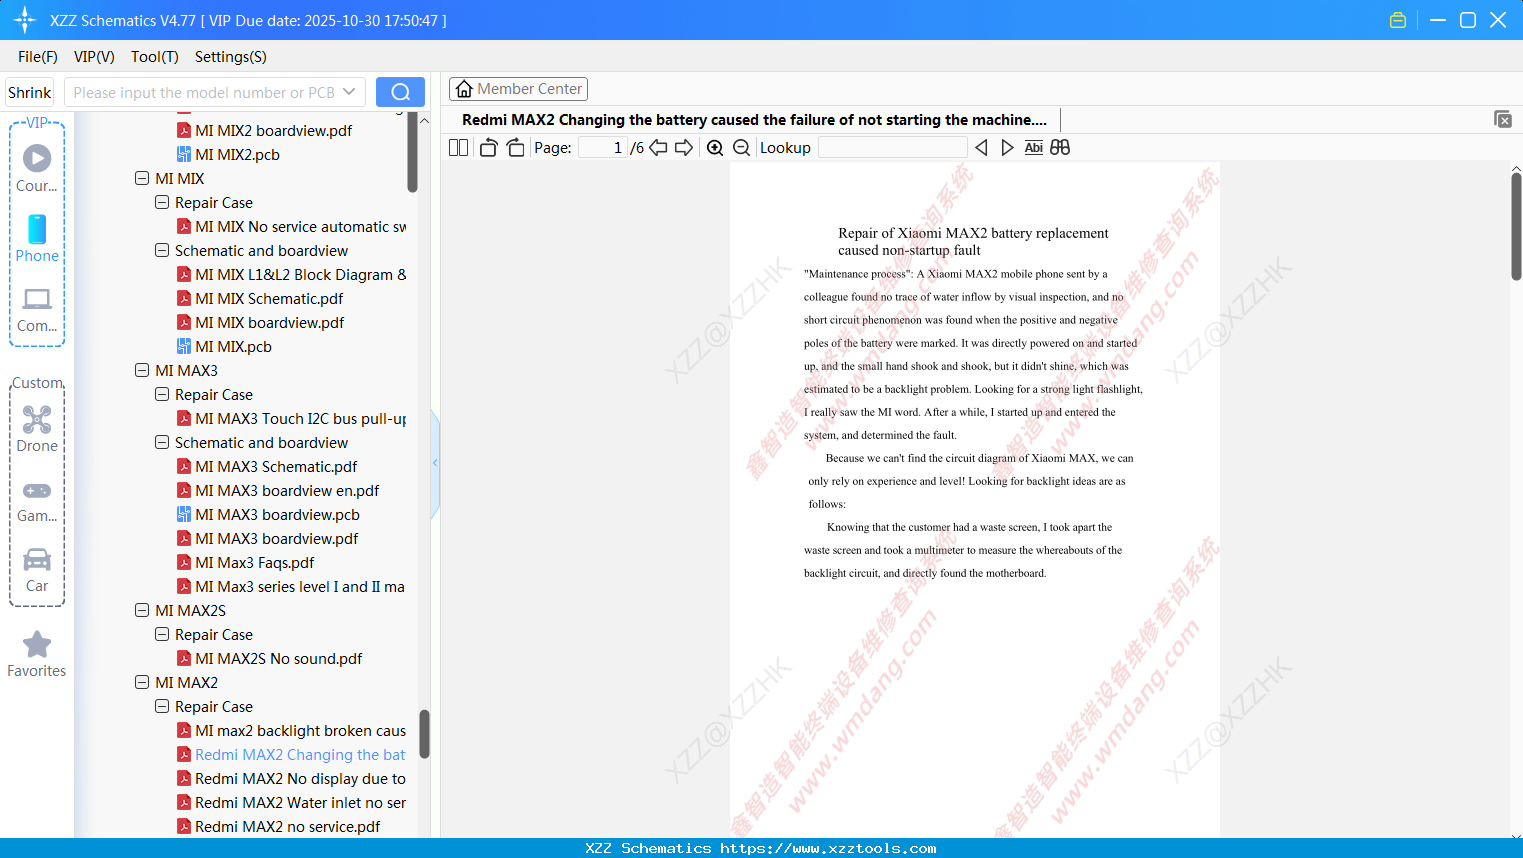The width and height of the screenshot is (1523, 858).
Task: Collapse the MI MAX2S tree node
Action: pyautogui.click(x=142, y=610)
